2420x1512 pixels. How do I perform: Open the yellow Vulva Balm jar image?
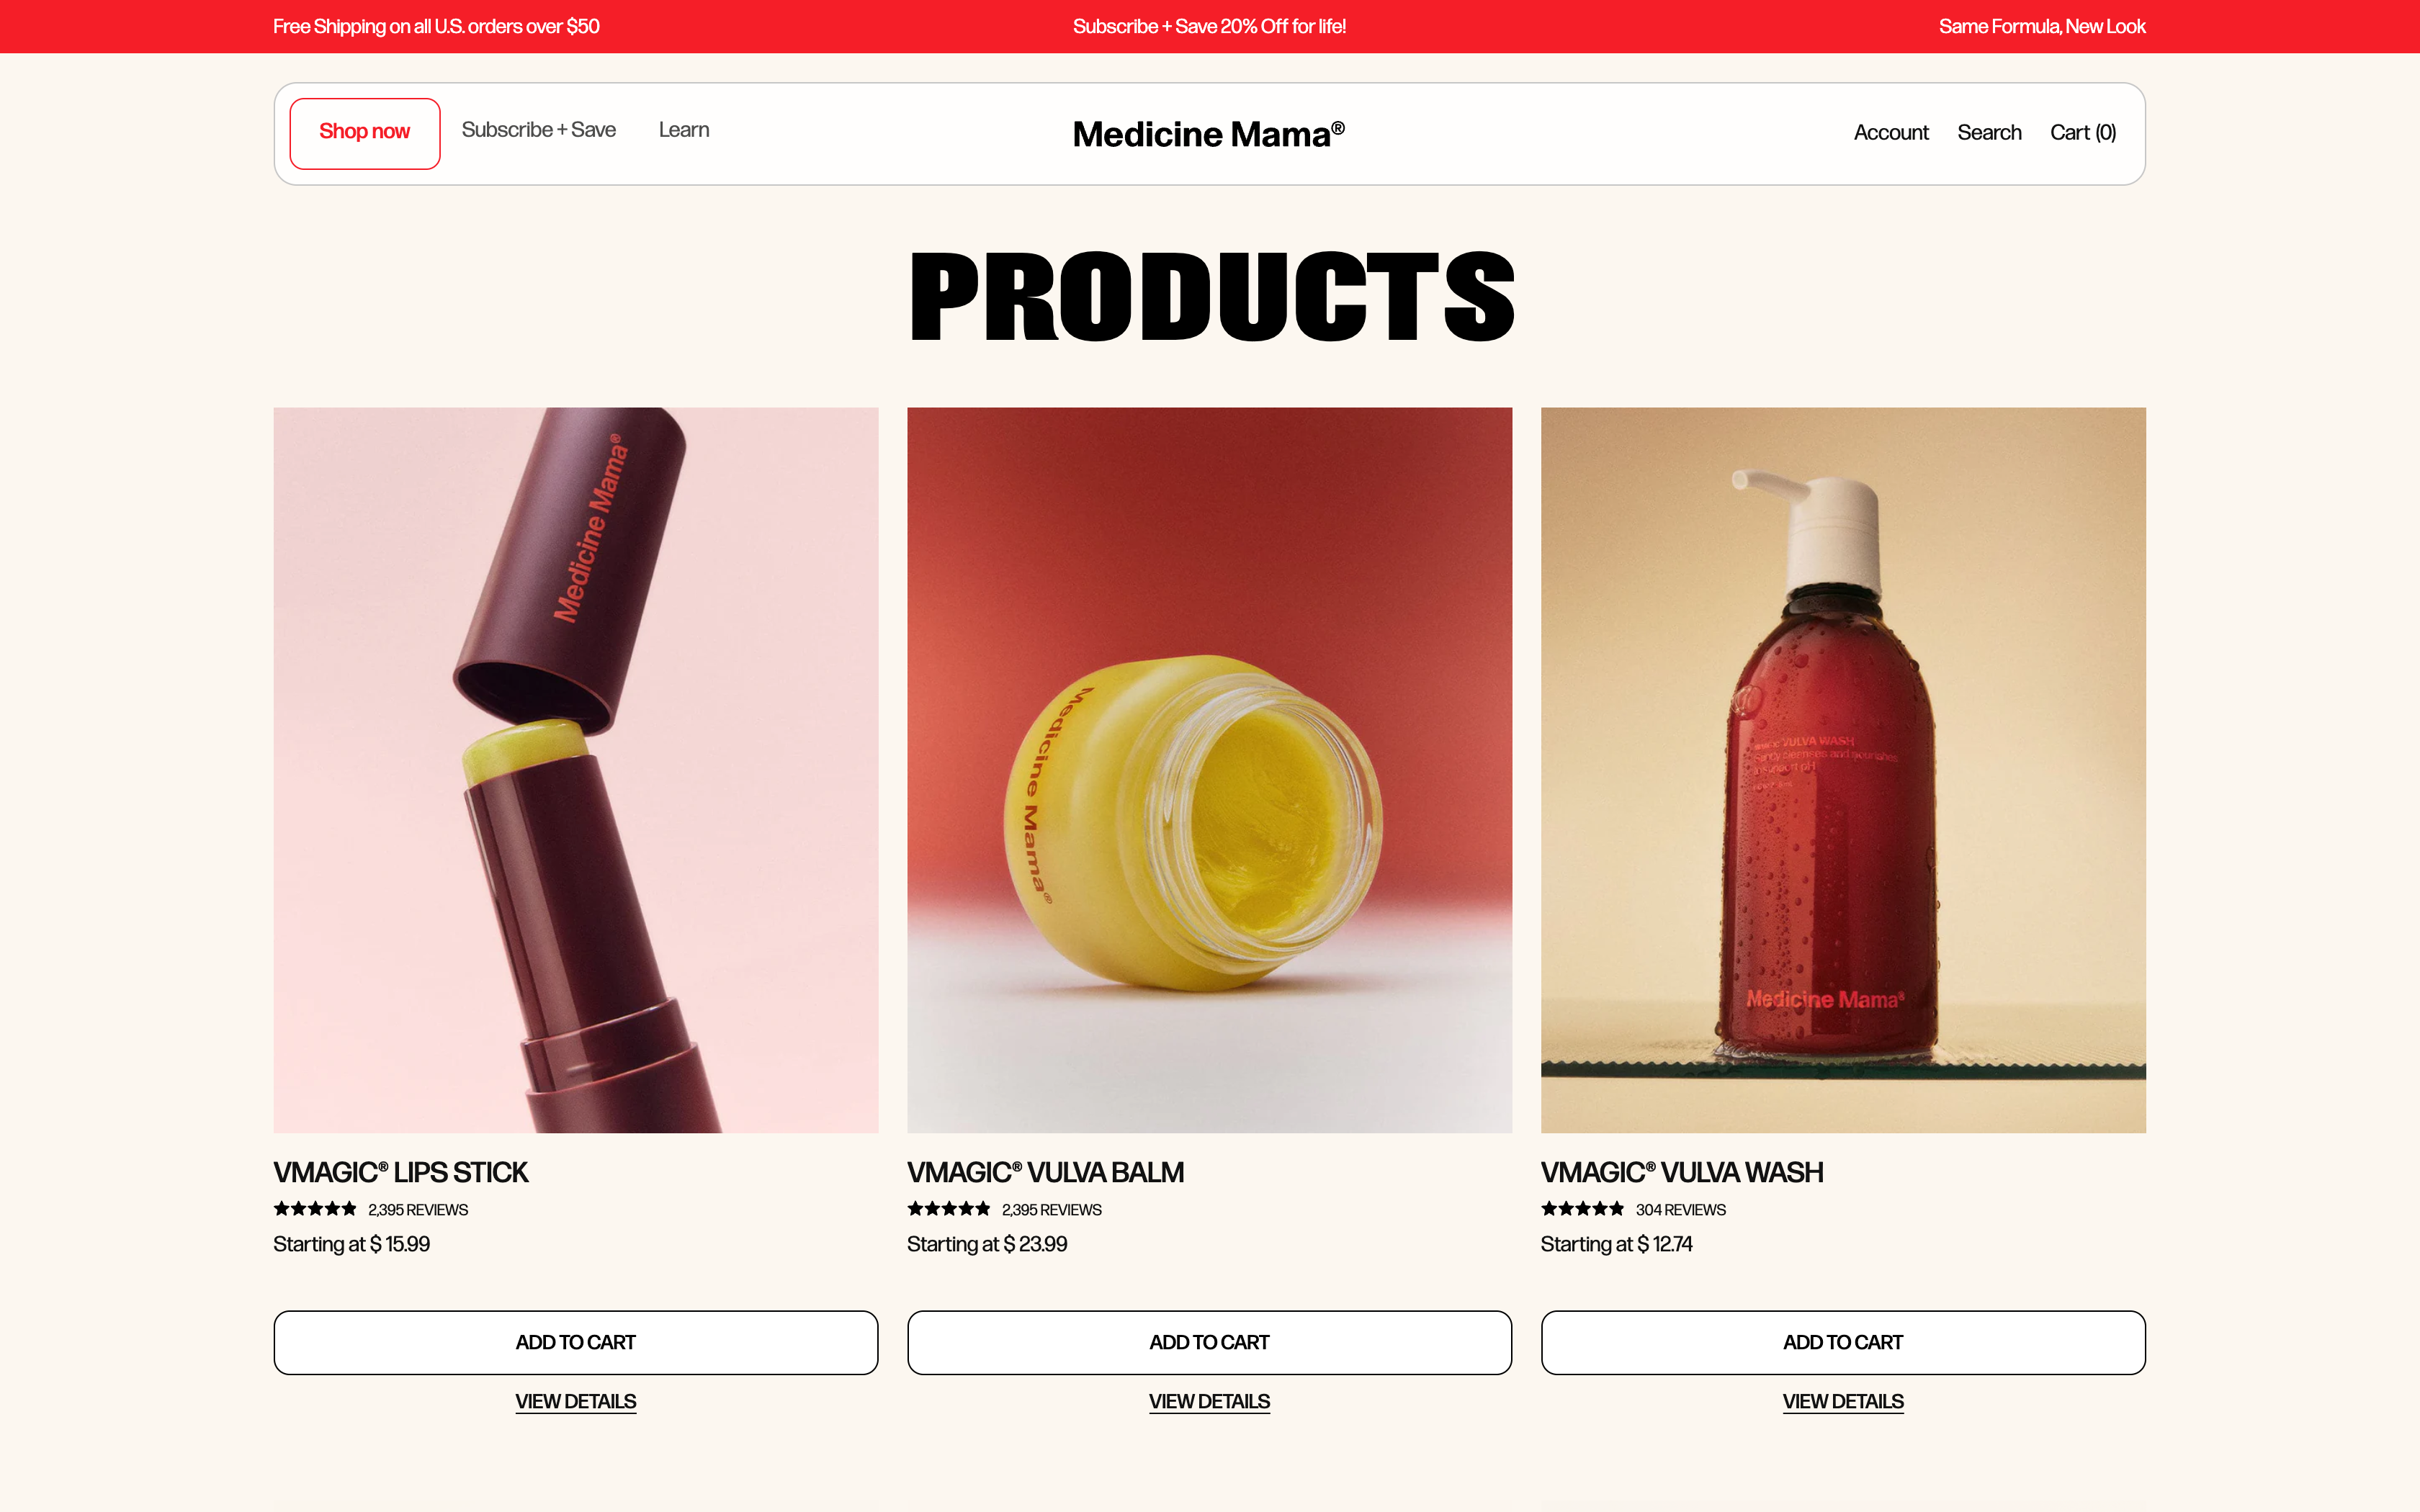[1209, 770]
